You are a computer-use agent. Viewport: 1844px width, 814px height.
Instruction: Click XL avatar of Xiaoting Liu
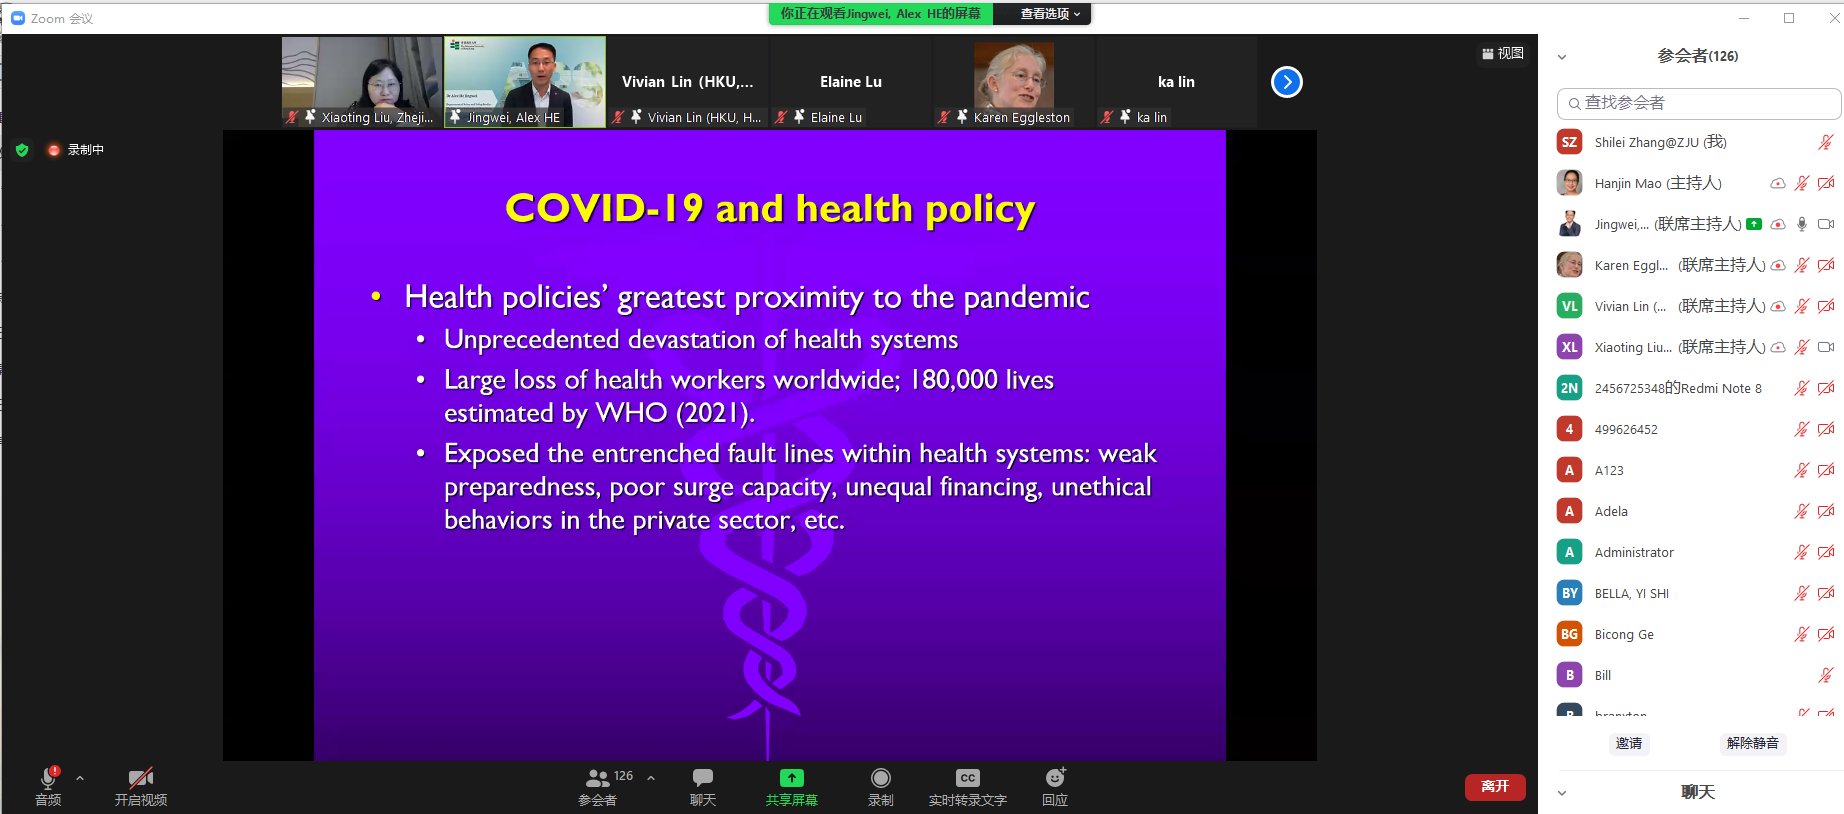coord(1570,347)
